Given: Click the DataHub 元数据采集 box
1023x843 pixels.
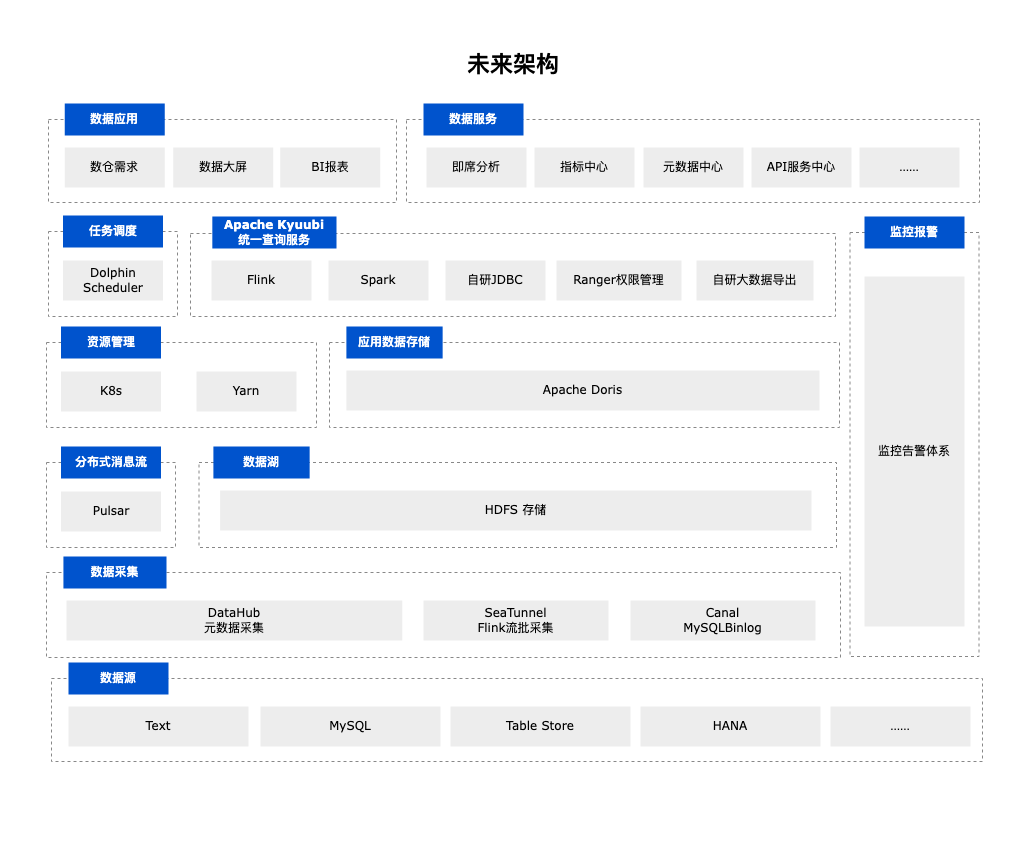Looking at the screenshot, I should (x=234, y=621).
